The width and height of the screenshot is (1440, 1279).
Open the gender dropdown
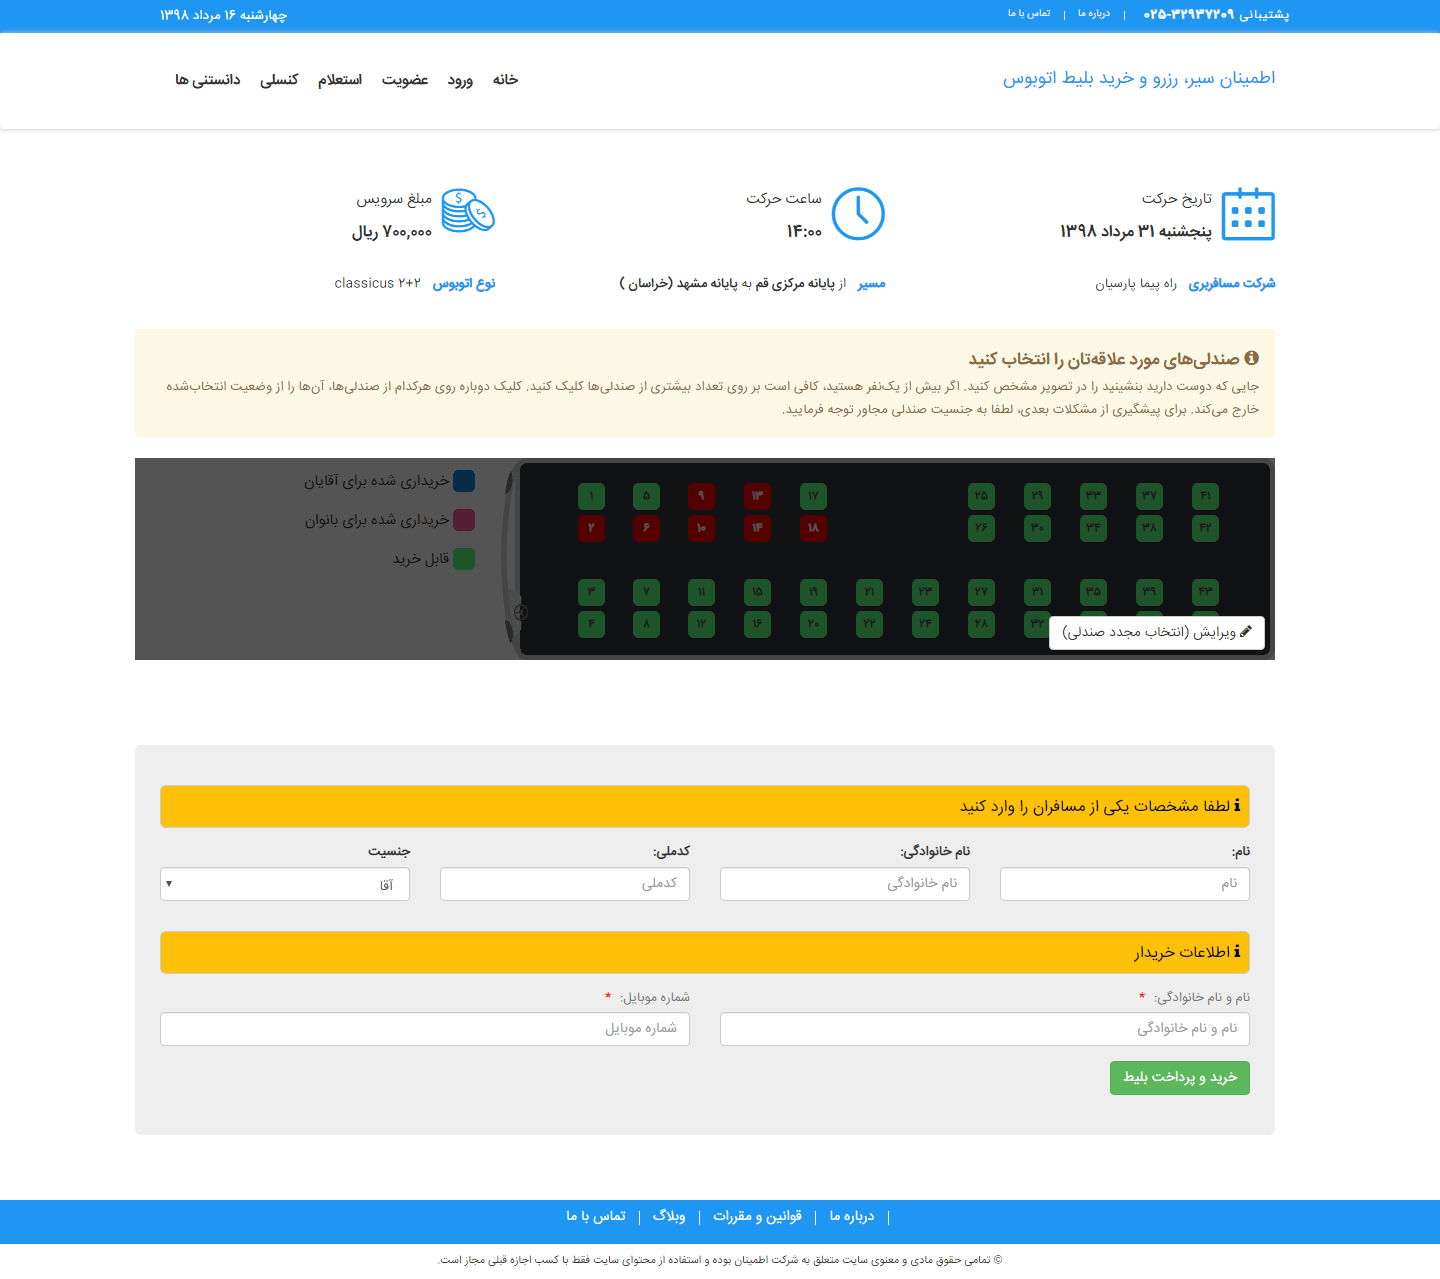[x=285, y=884]
